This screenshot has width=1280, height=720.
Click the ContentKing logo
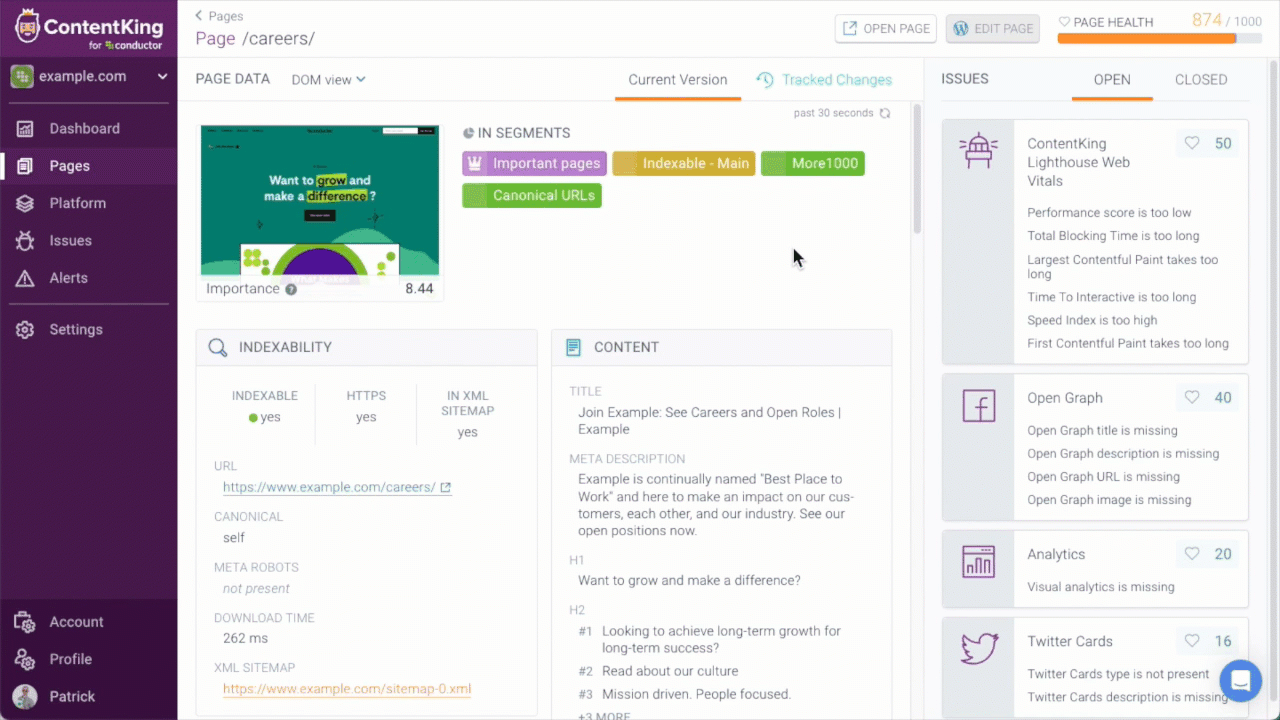(x=88, y=29)
